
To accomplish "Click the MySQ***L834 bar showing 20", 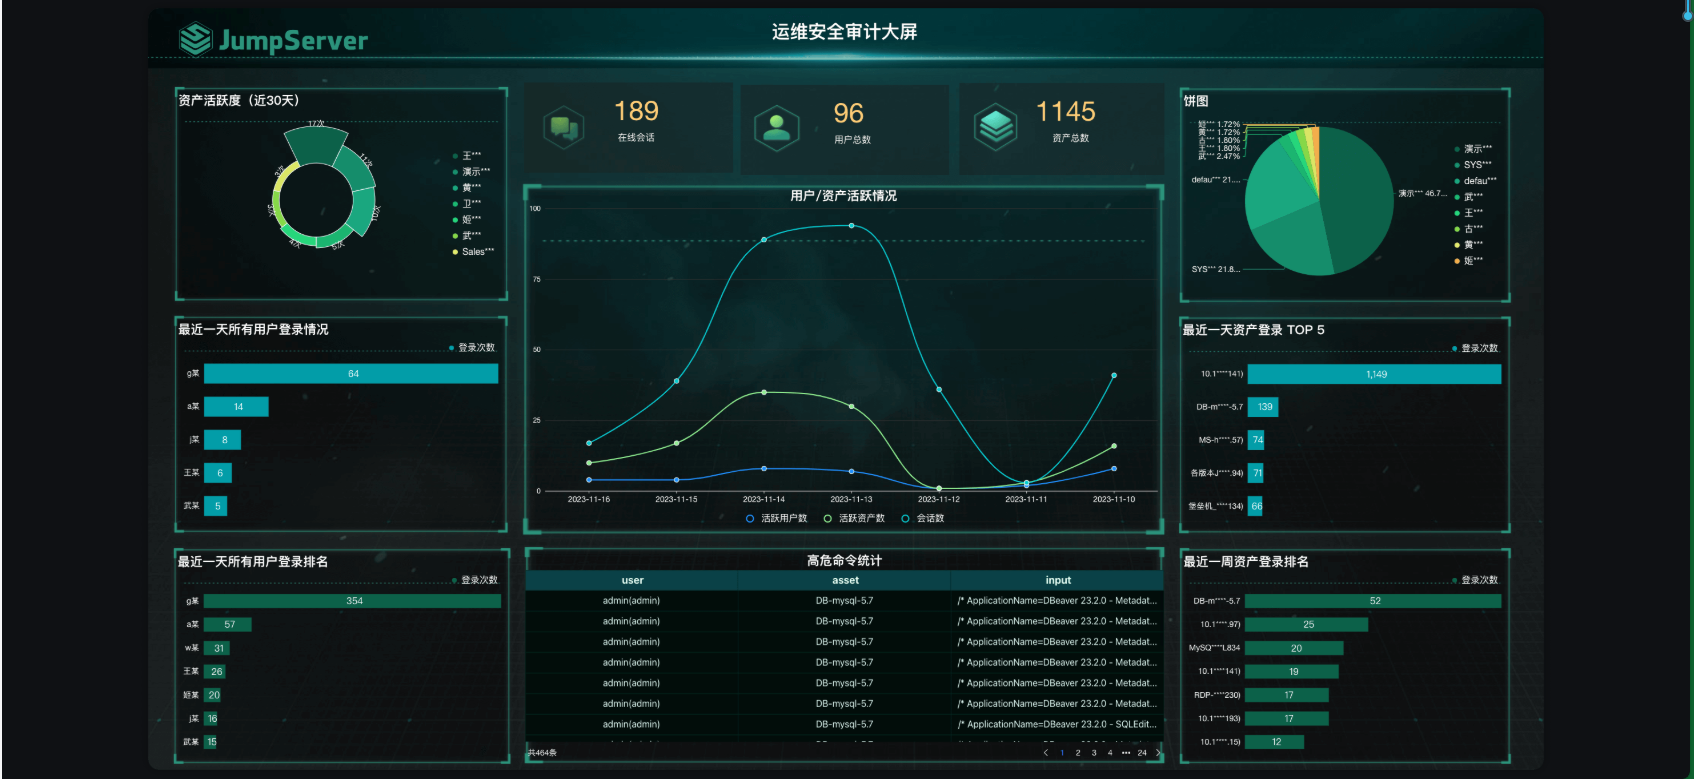I will point(1294,648).
